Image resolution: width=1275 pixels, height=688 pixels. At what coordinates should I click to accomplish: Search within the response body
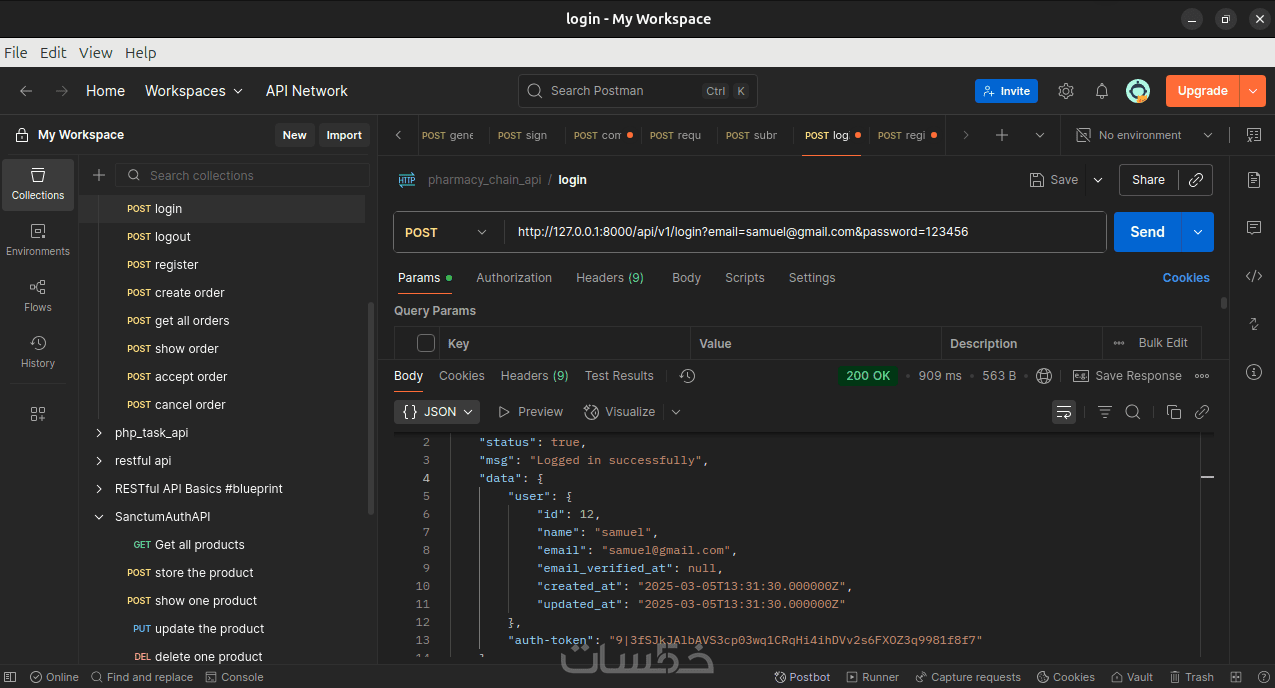1133,412
